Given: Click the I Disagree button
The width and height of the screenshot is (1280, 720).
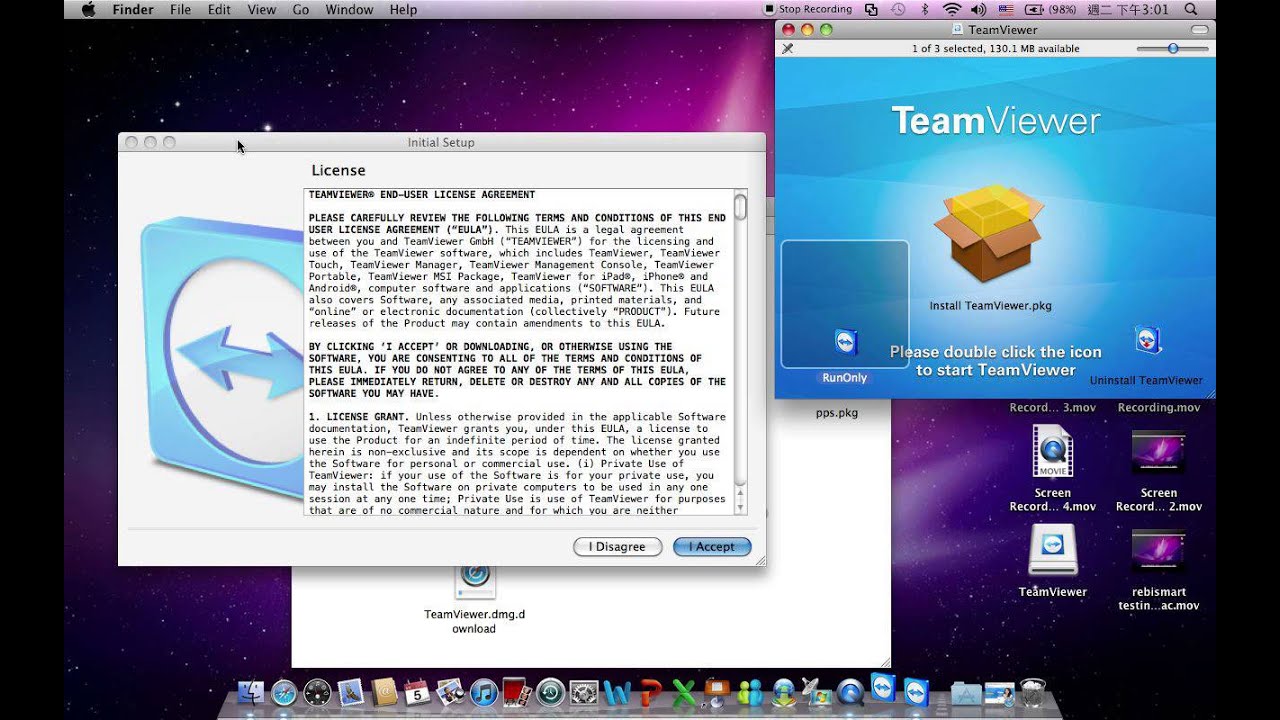Looking at the screenshot, I should (617, 547).
